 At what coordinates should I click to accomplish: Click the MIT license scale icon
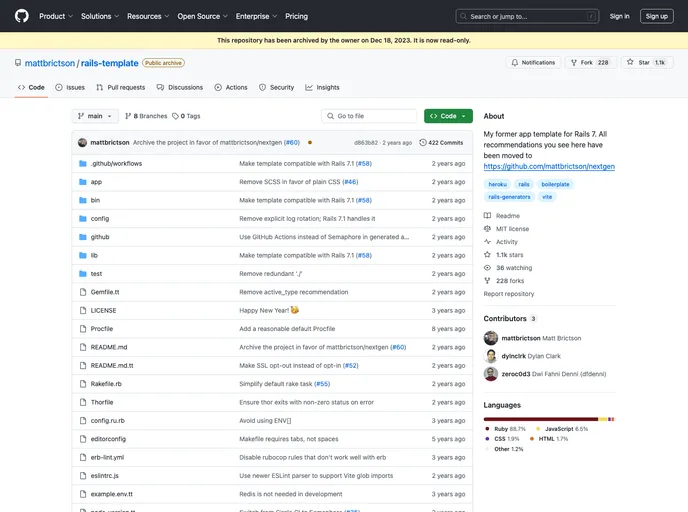[487, 229]
